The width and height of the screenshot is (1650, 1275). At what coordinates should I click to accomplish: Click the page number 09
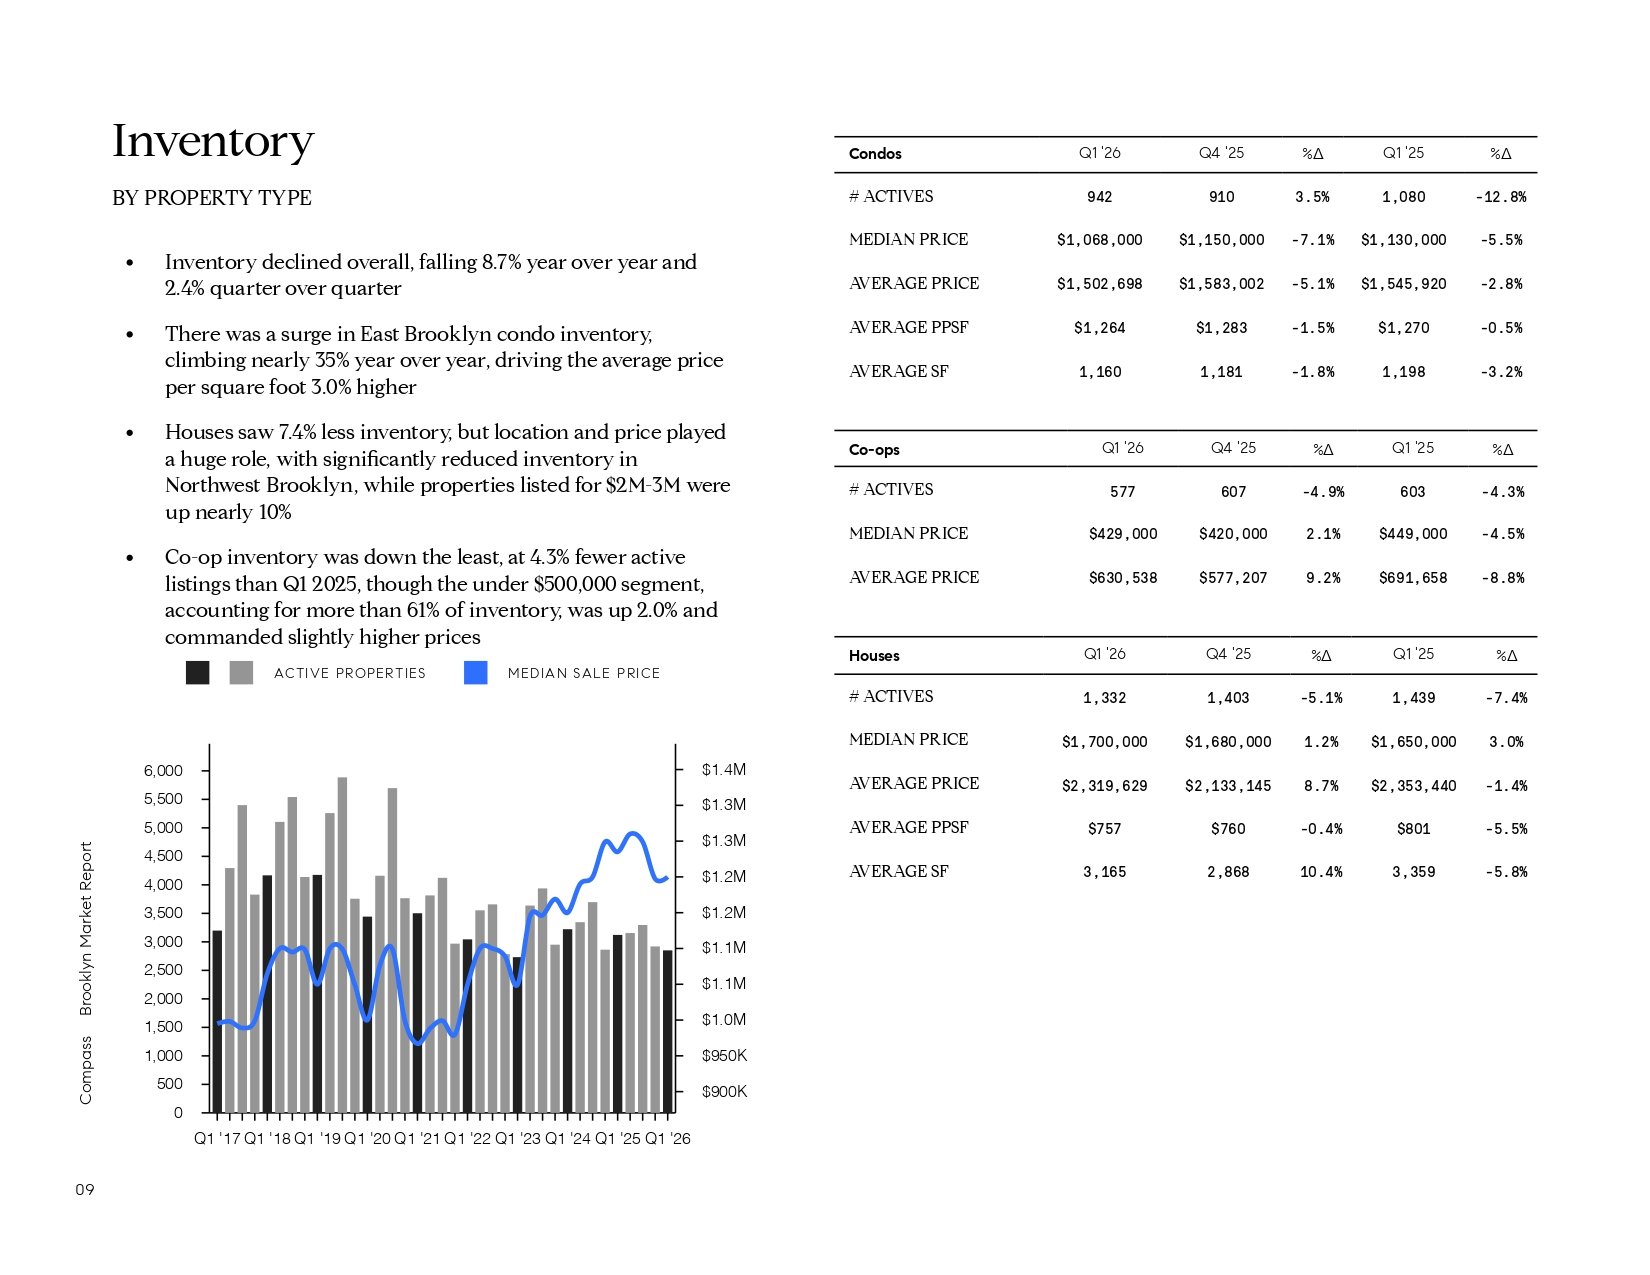85,1189
